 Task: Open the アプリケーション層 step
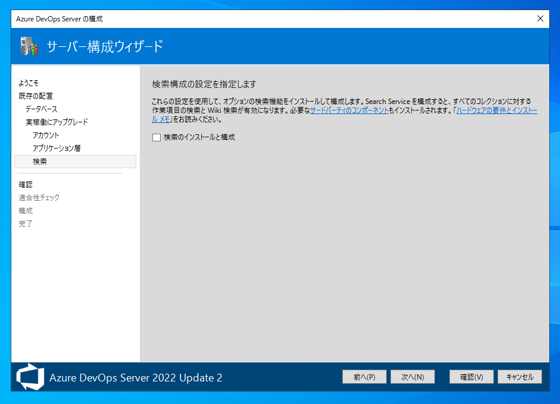tap(56, 148)
